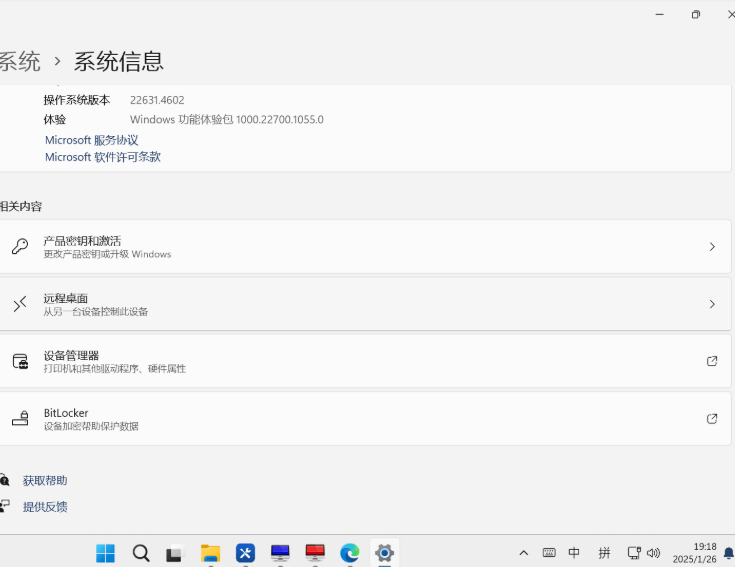Open 产品密钥和激活 settings row

365,246
